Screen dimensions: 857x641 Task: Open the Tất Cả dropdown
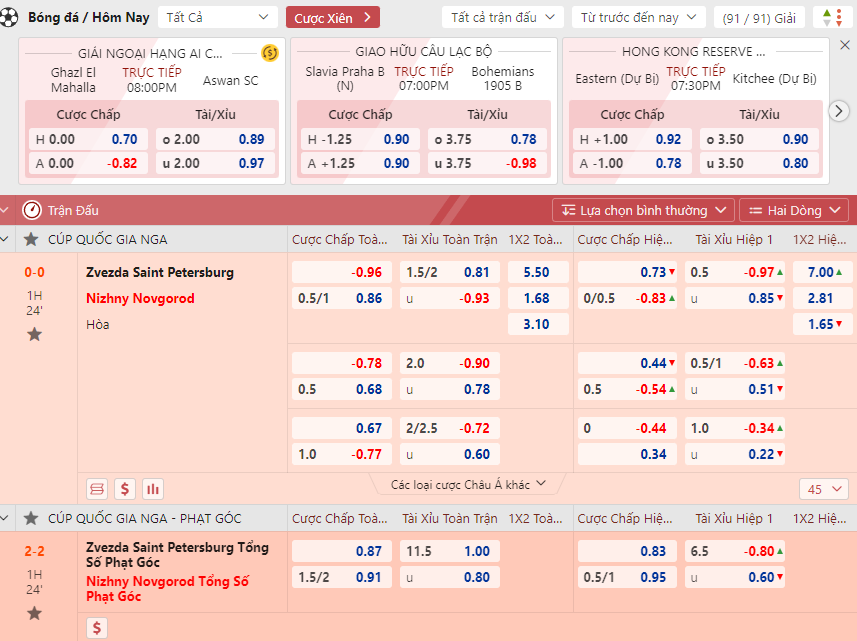tap(218, 18)
